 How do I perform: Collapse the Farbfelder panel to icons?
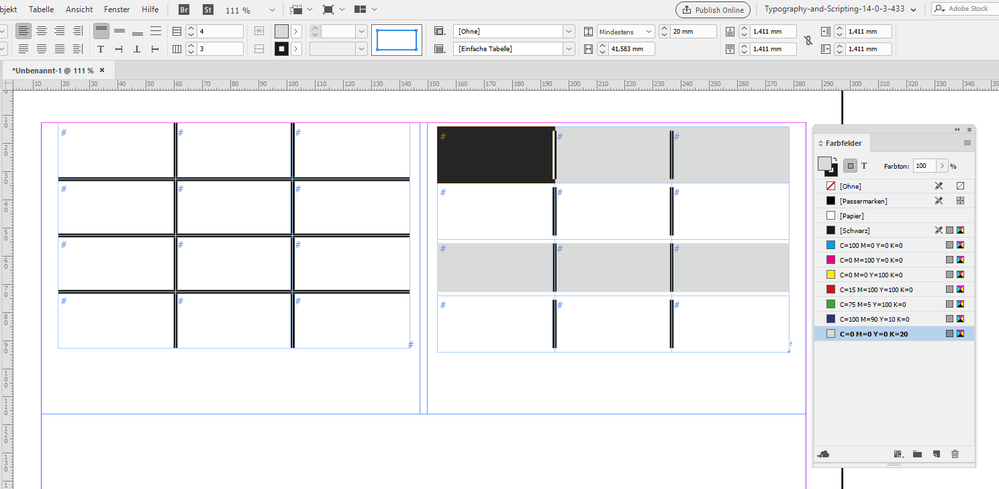coord(957,129)
